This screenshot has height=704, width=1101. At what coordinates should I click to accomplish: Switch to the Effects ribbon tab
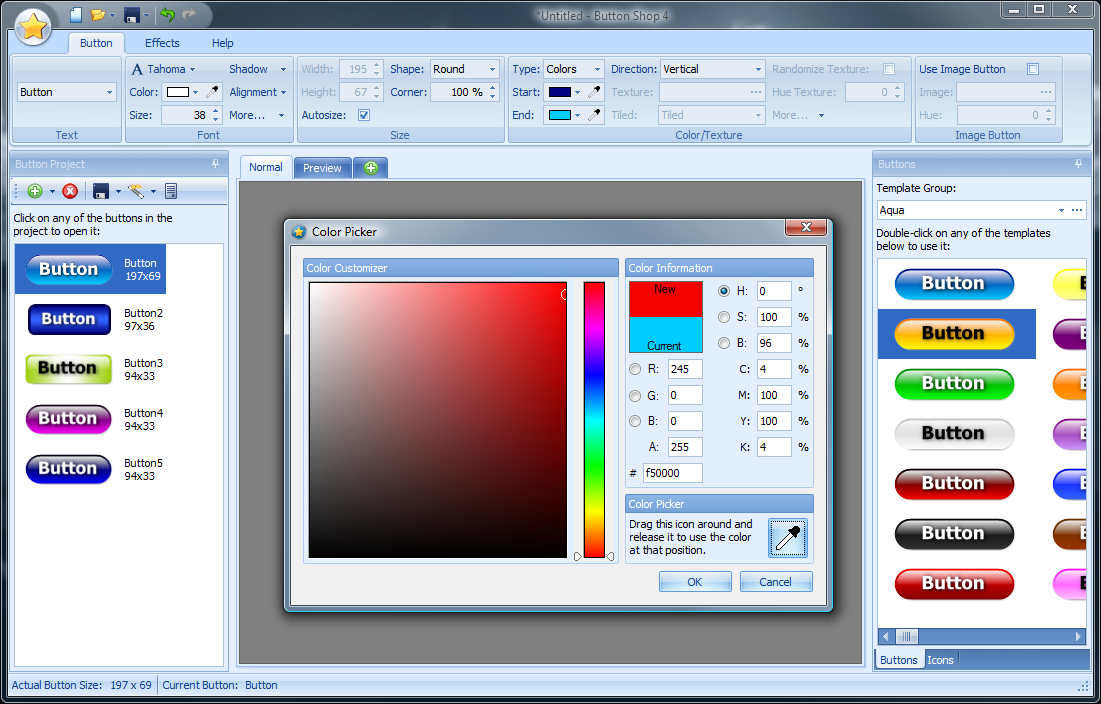162,43
